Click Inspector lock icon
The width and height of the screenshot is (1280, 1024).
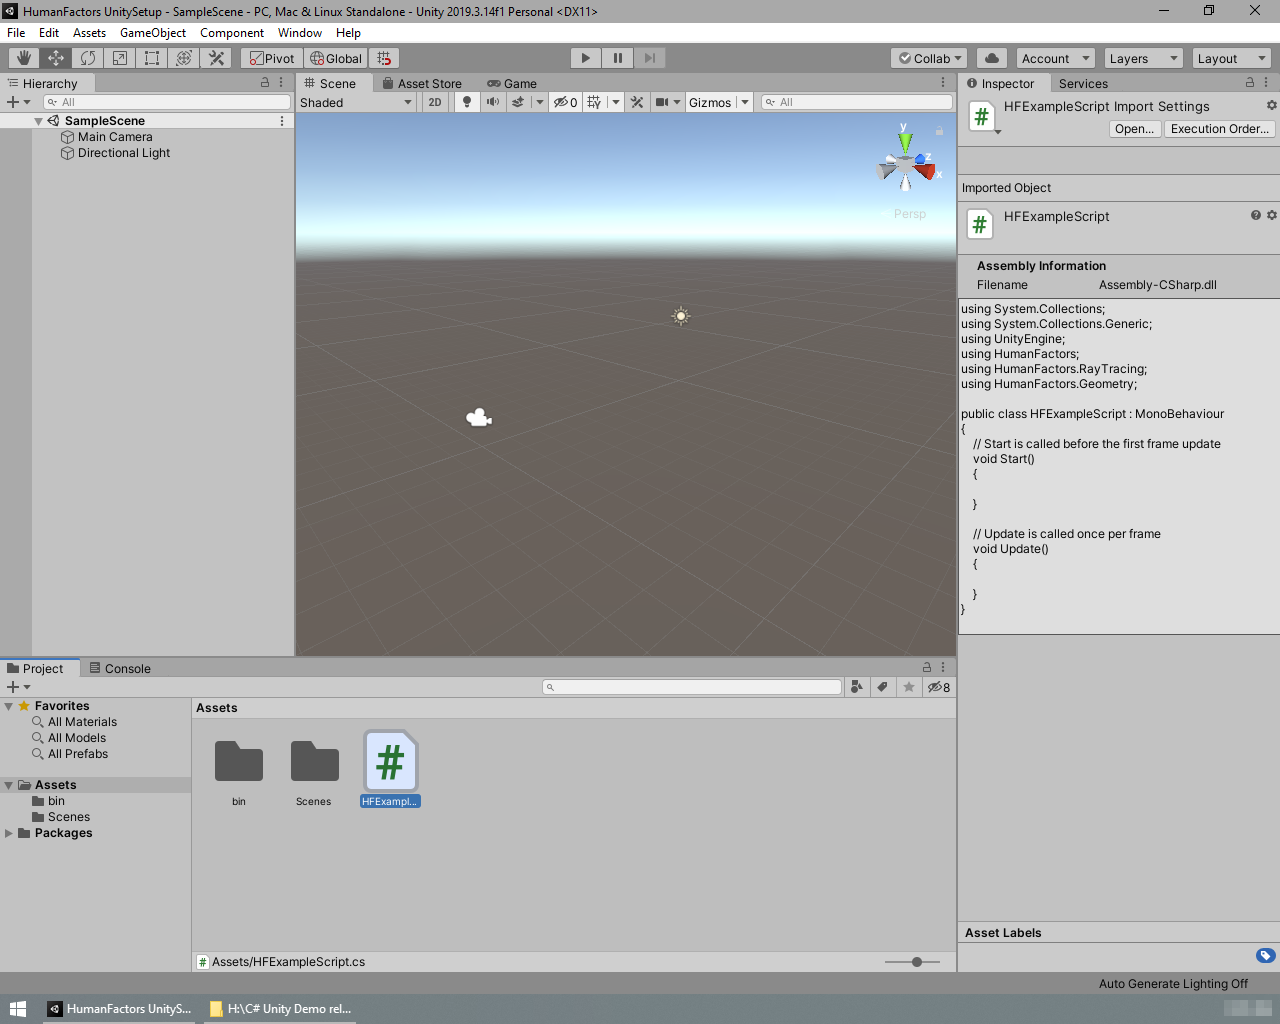(1250, 83)
